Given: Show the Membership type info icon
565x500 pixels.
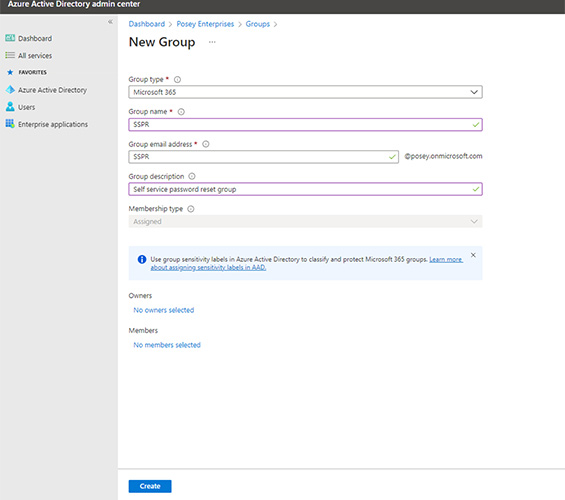Looking at the screenshot, I should (x=191, y=209).
